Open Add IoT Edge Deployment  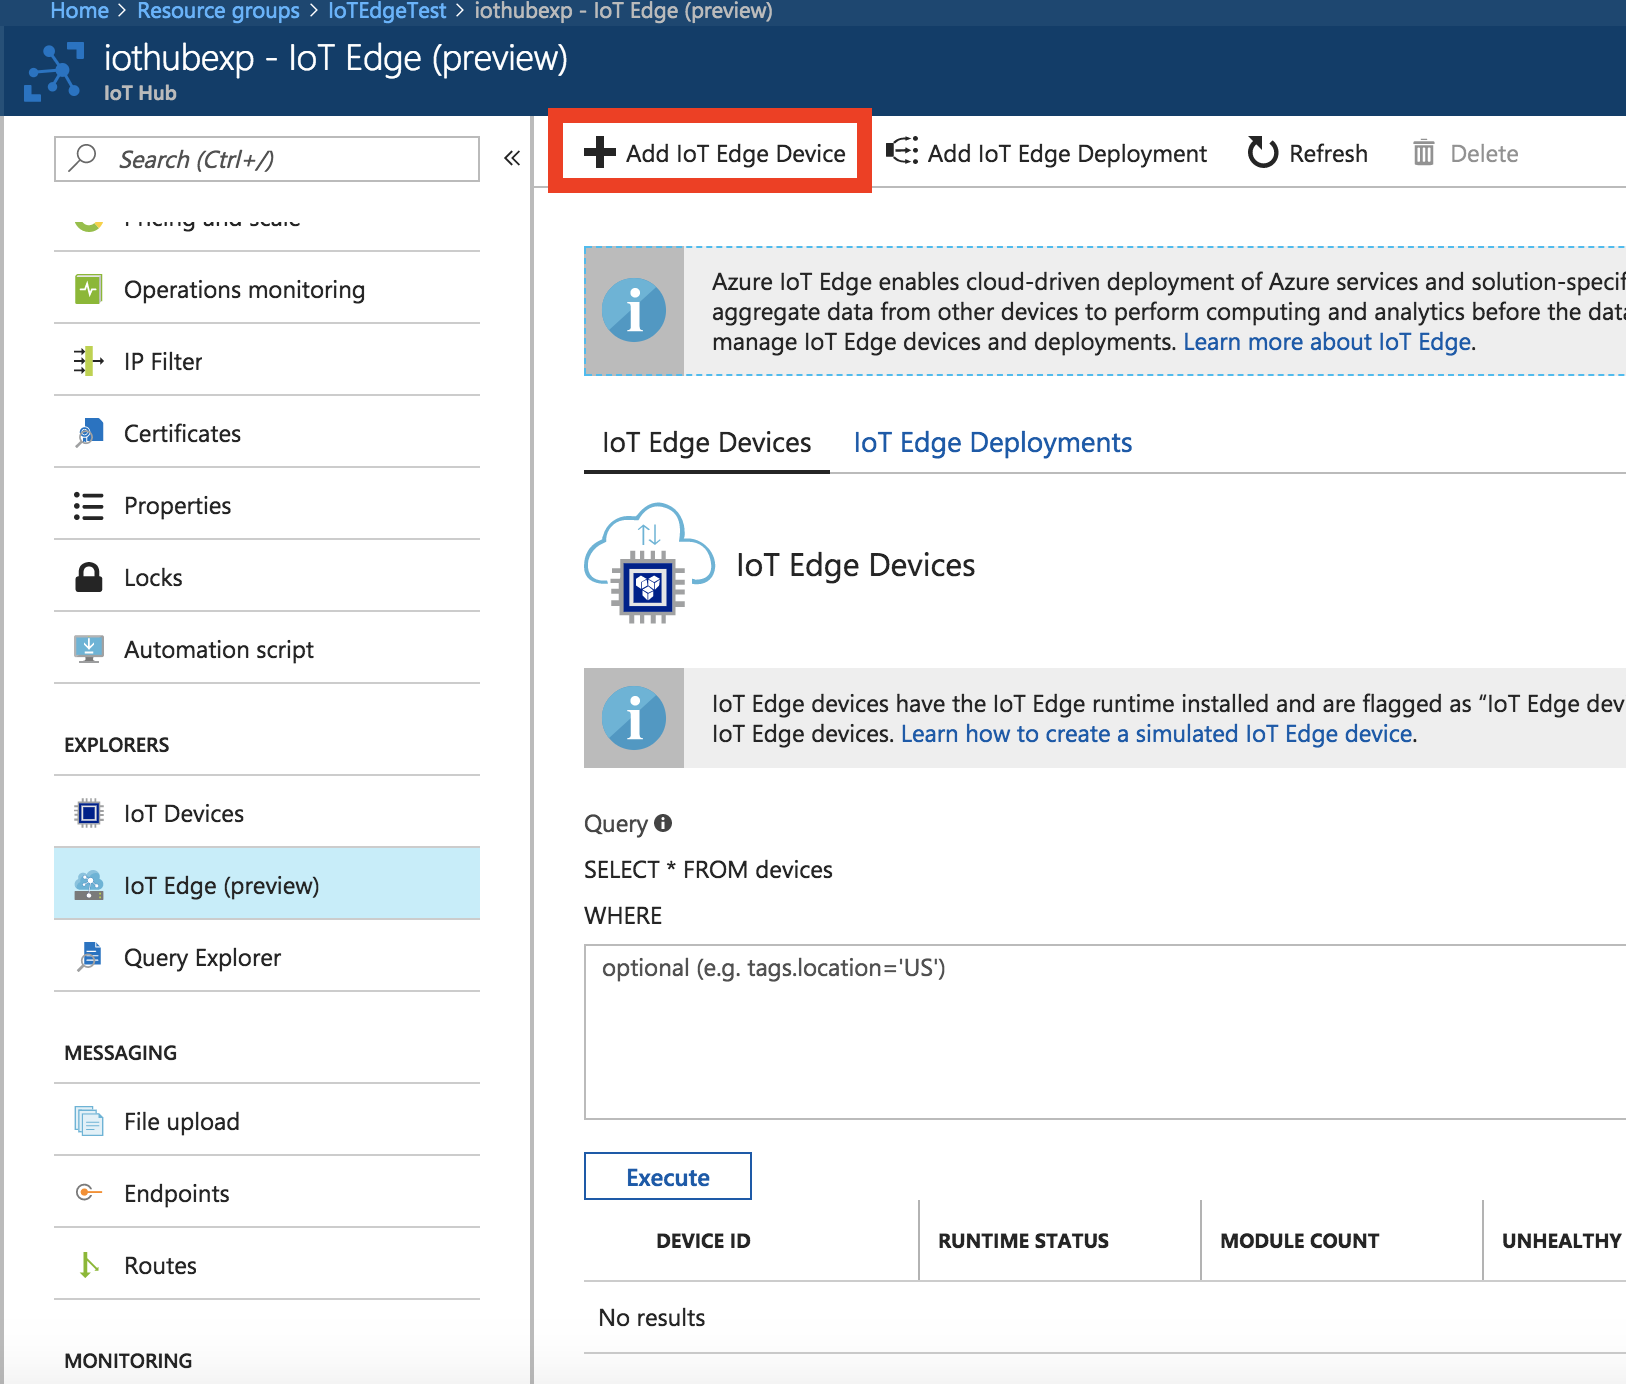(1046, 153)
